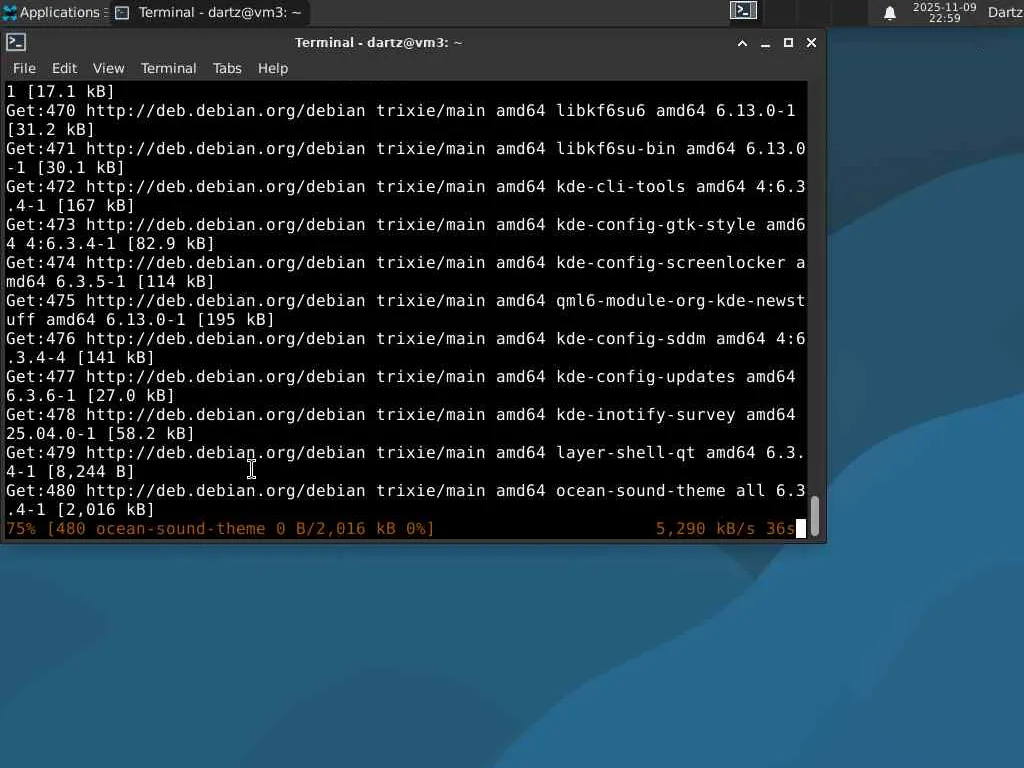Click the terminal window title text
Image resolution: width=1024 pixels, height=768 pixels.
click(x=378, y=42)
